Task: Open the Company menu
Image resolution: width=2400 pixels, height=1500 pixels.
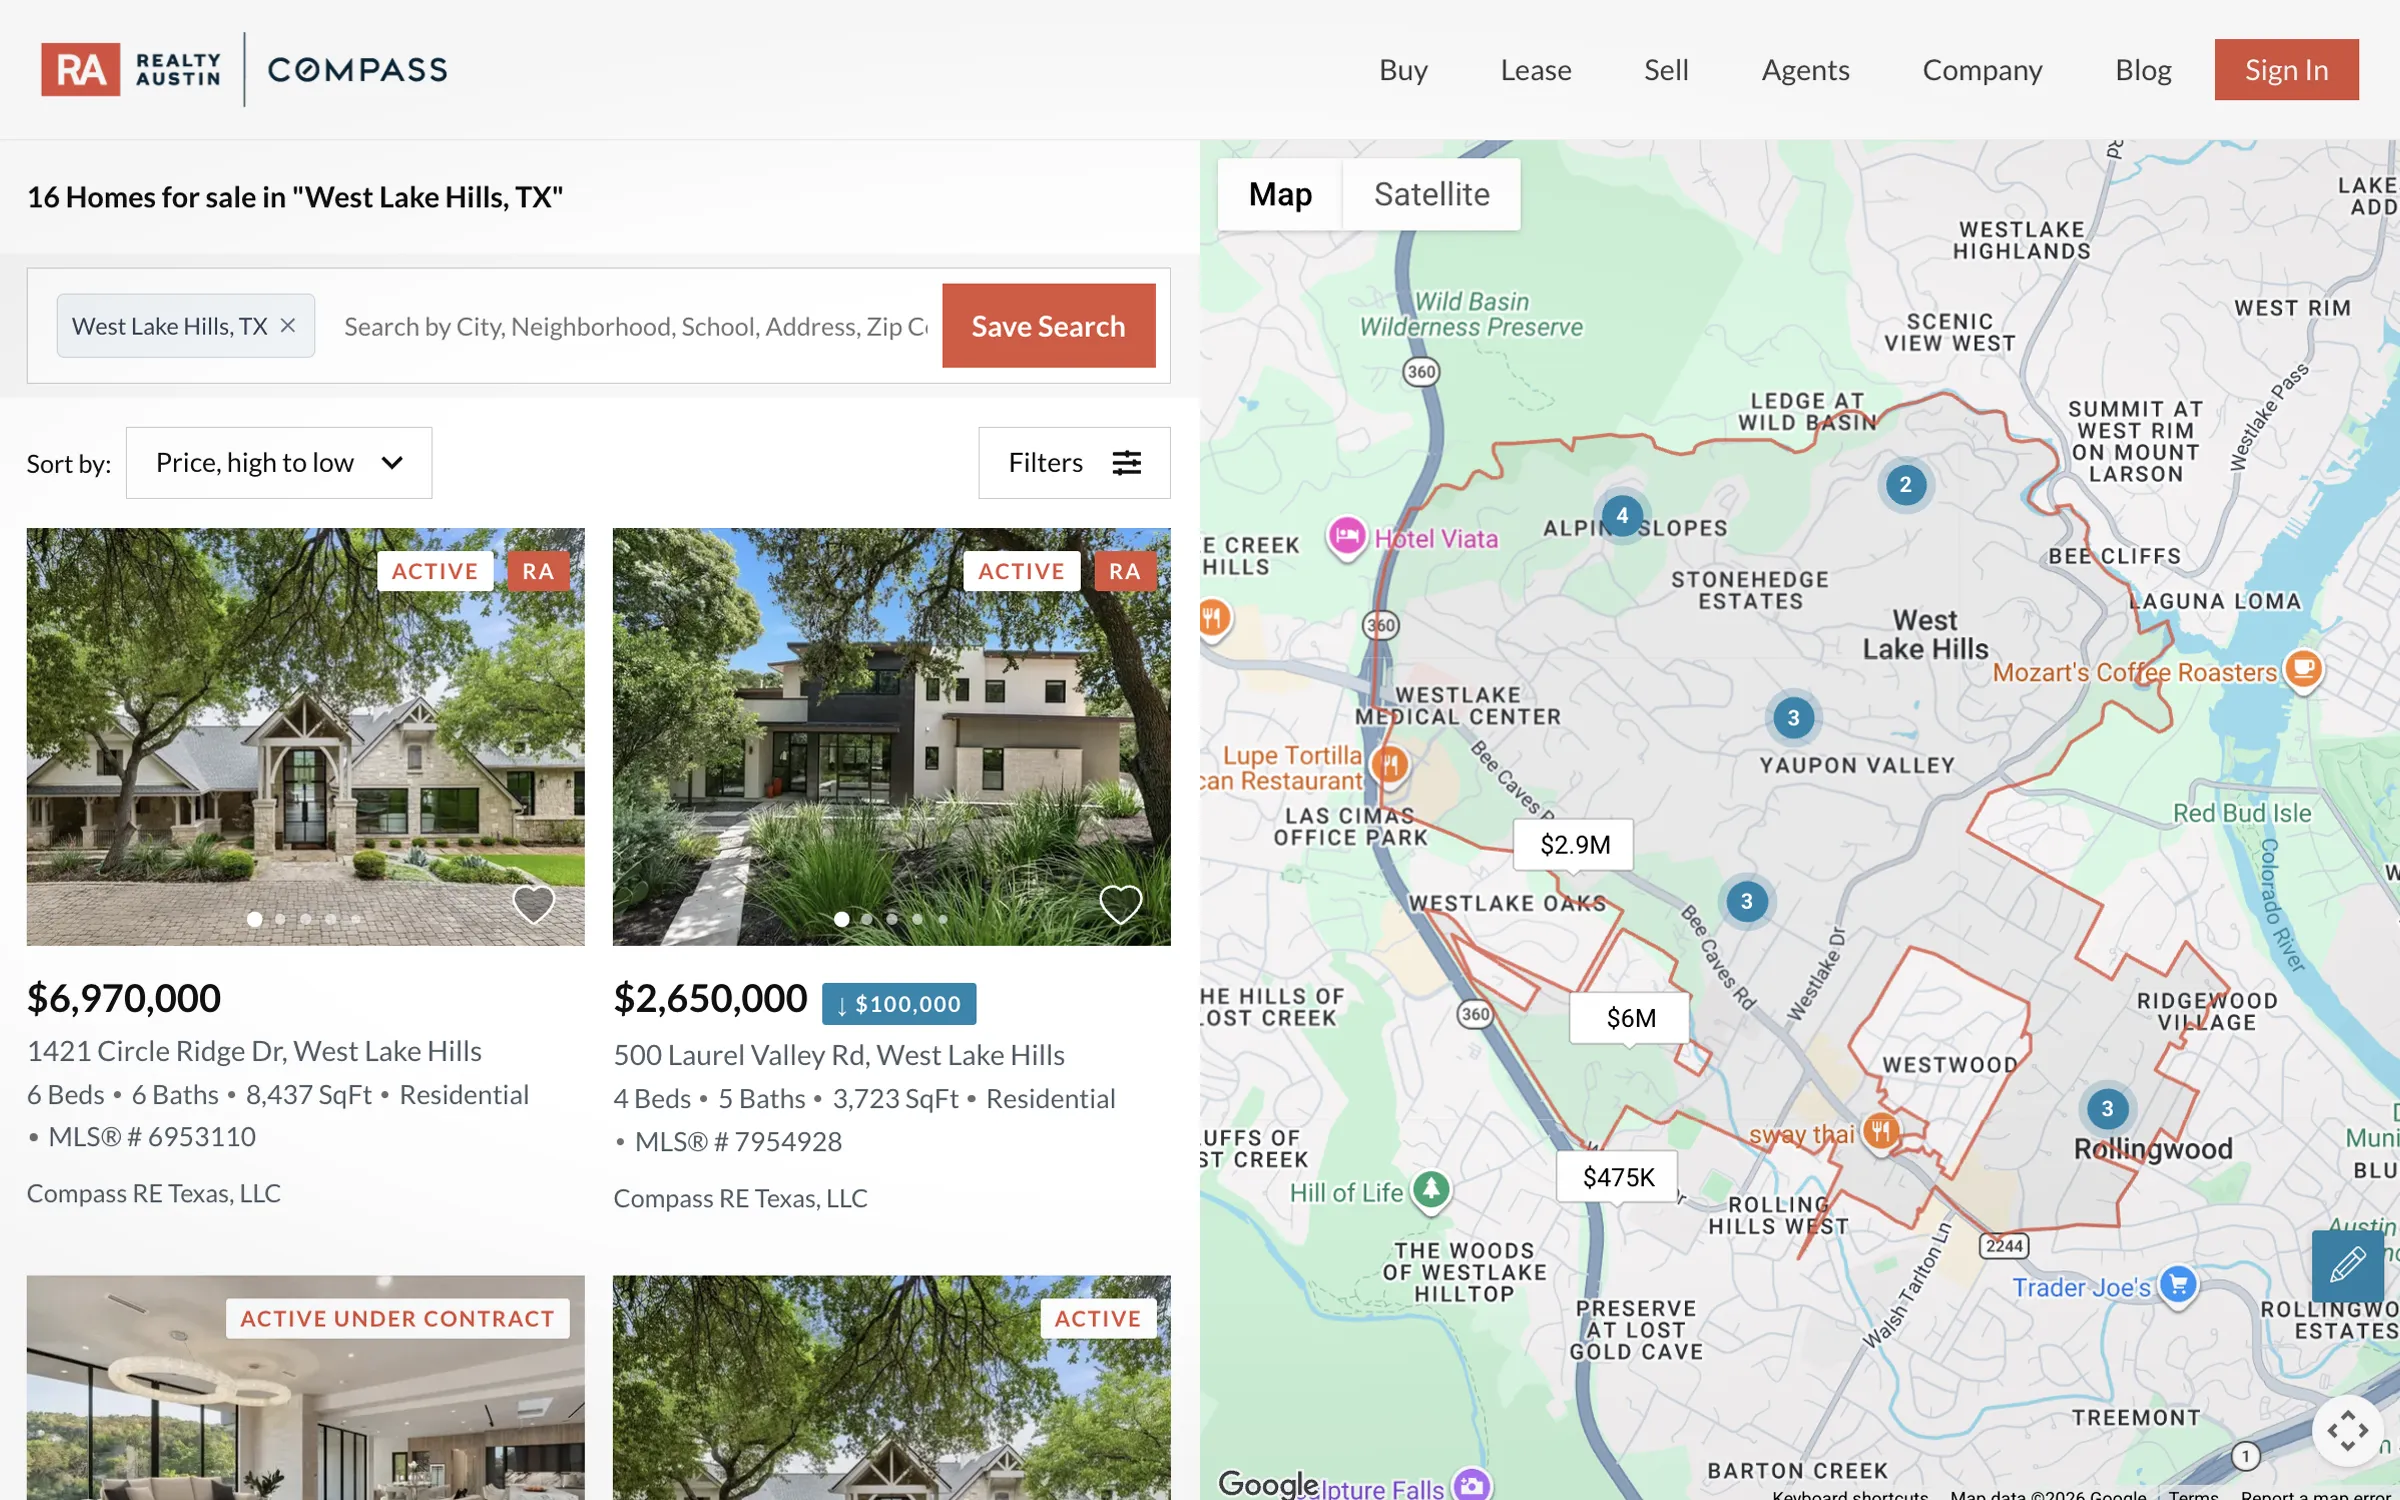Action: coord(1982,70)
